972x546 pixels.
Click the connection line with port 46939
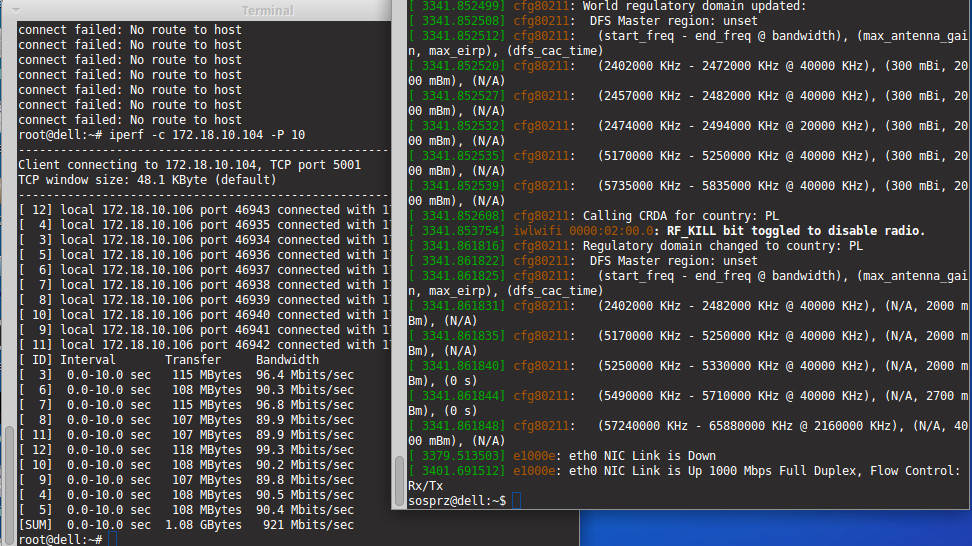(x=205, y=300)
